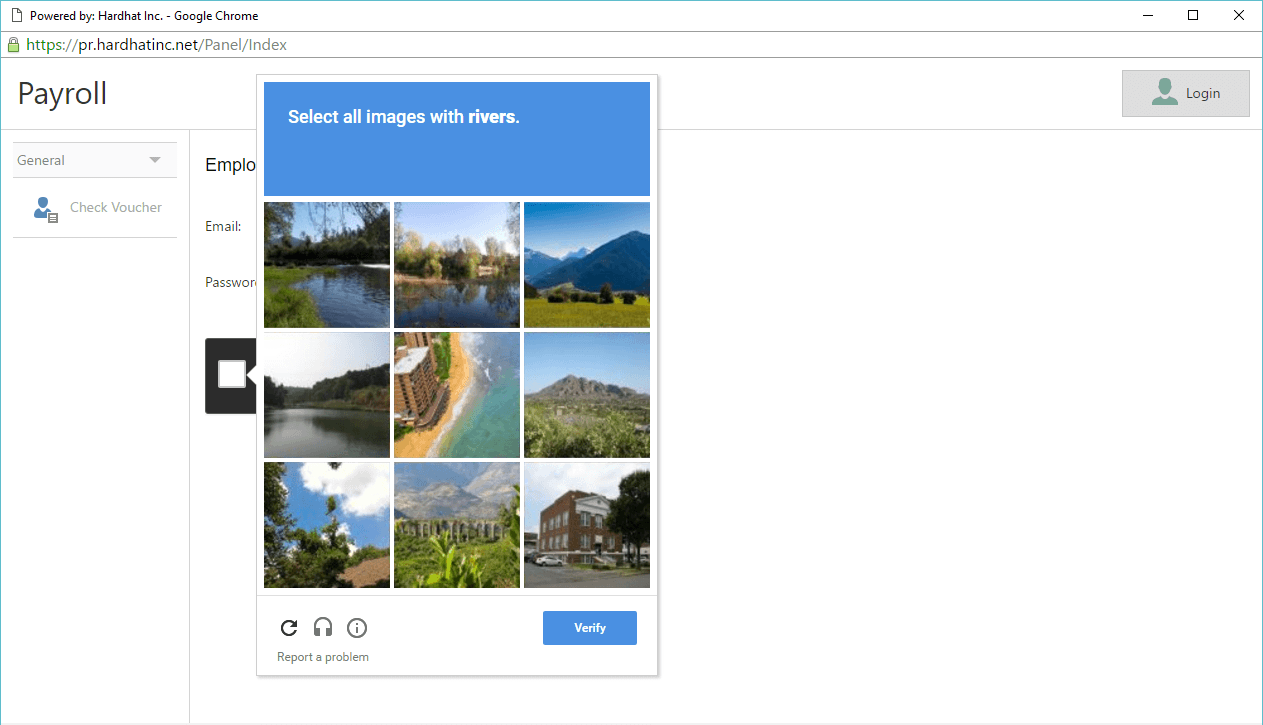
Task: Click the green padlock in address bar
Action: [x=13, y=45]
